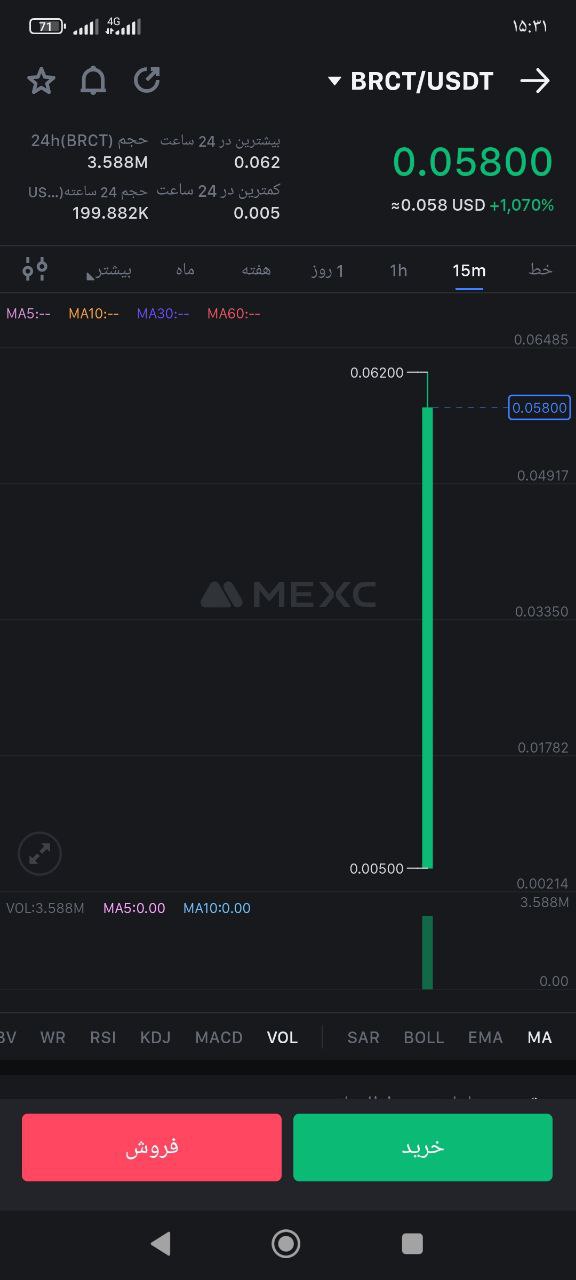
Task: Tap the red فروش sell button
Action: [x=152, y=1148]
